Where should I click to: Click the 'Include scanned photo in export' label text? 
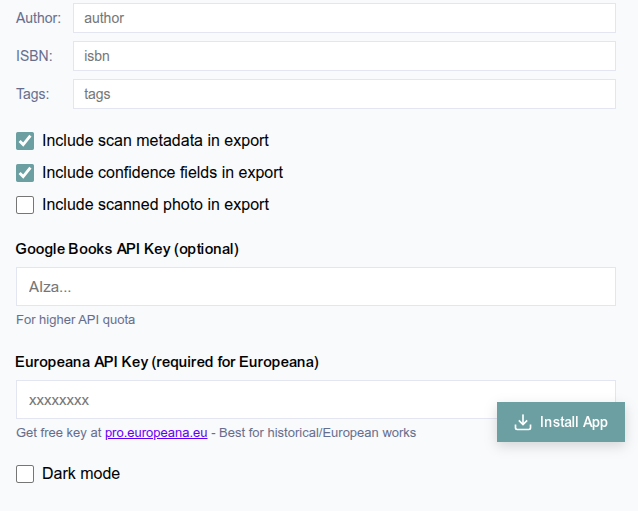pos(155,204)
